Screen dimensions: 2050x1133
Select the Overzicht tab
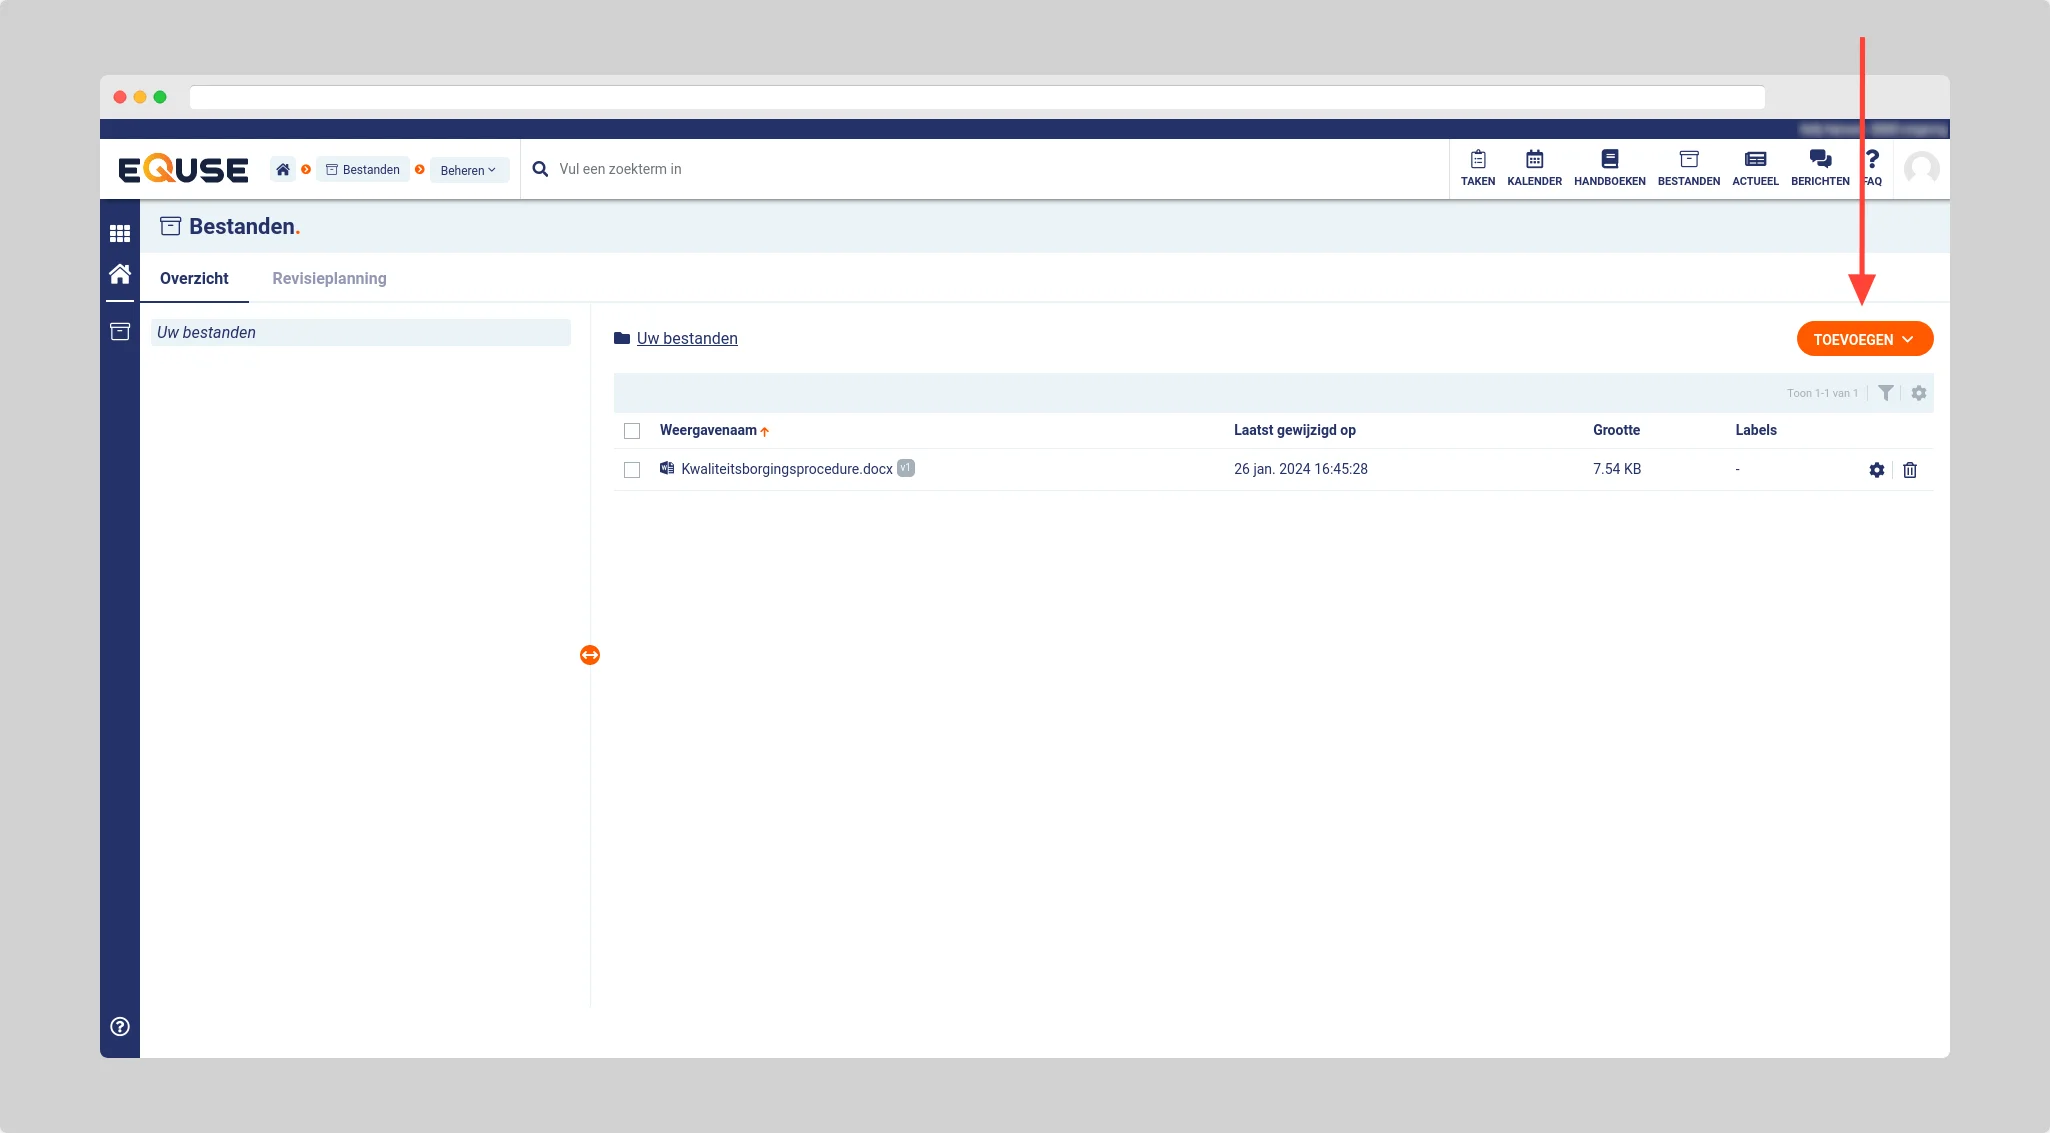click(x=194, y=278)
